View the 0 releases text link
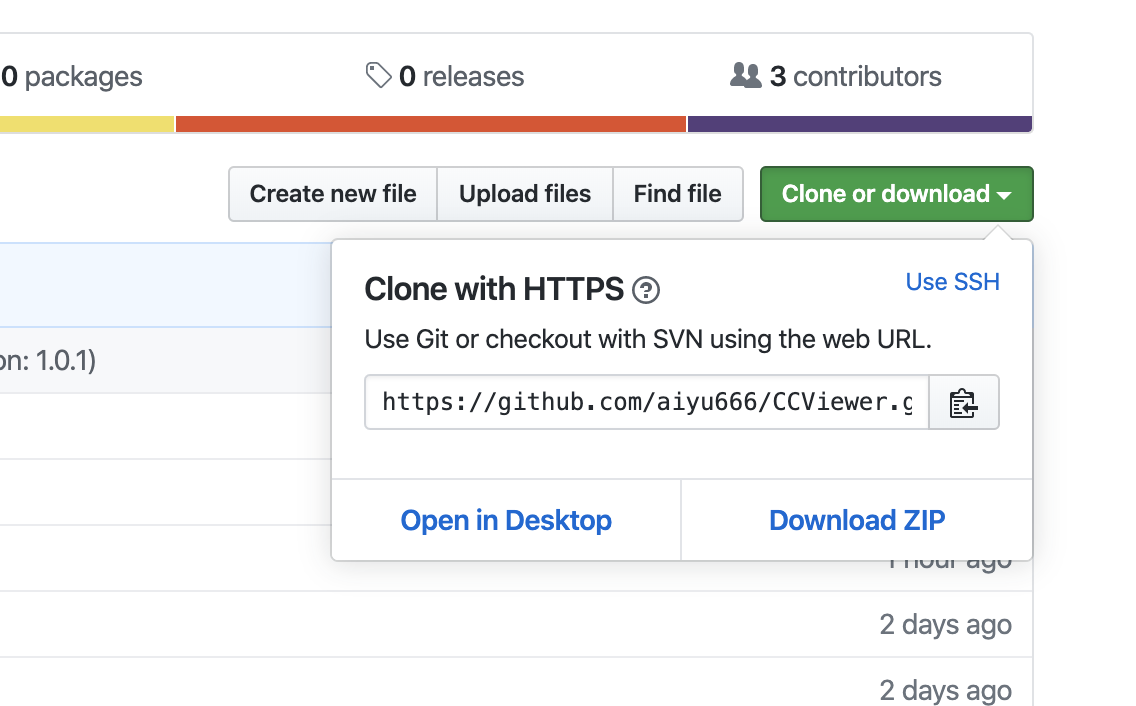The image size is (1136, 706). tap(461, 77)
